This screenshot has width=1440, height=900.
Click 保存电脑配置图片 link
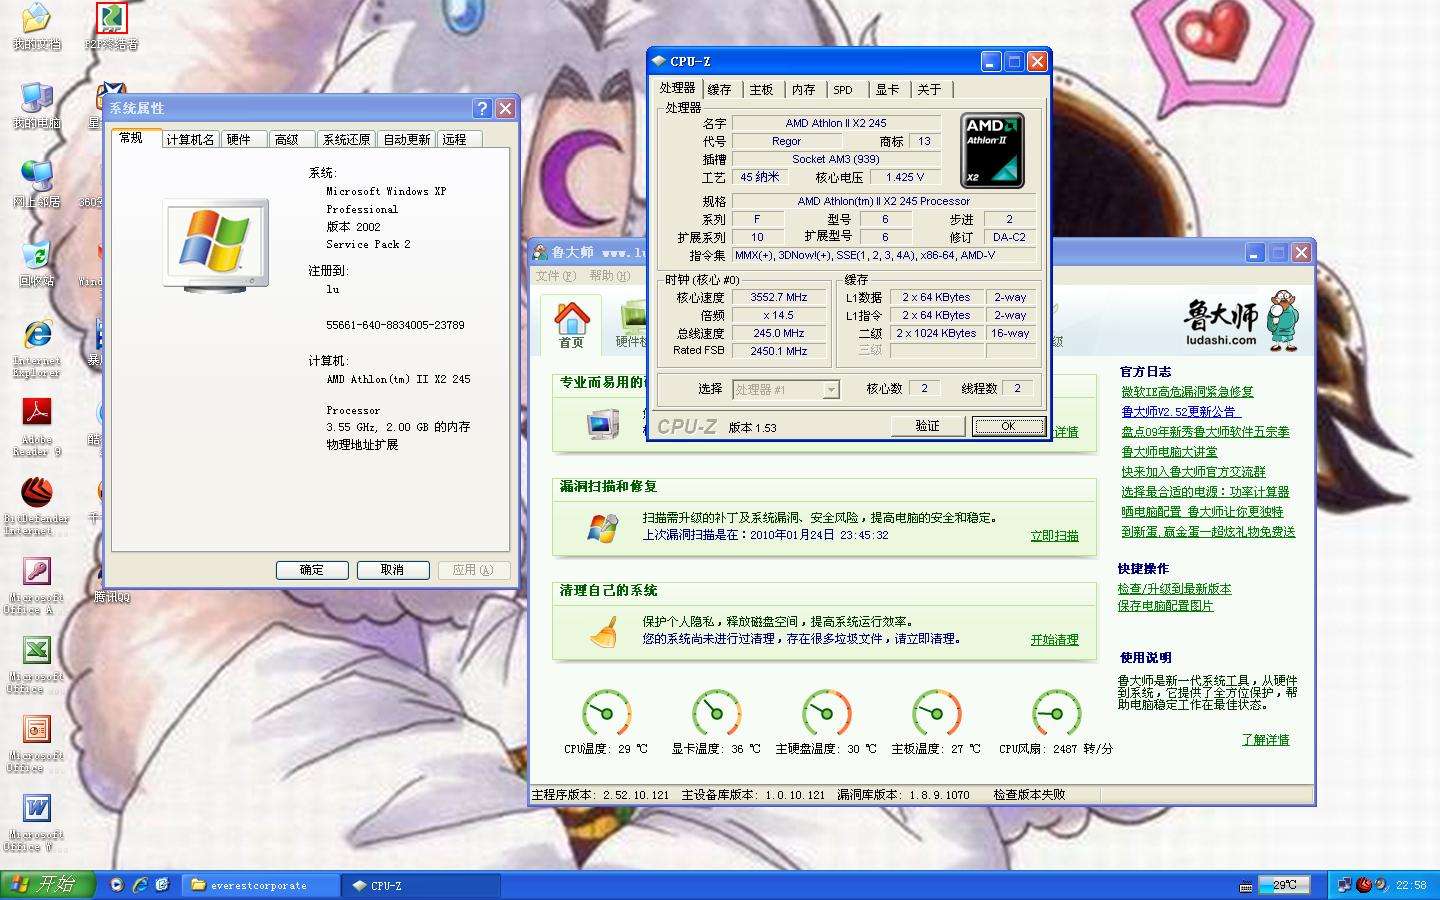coord(1165,606)
